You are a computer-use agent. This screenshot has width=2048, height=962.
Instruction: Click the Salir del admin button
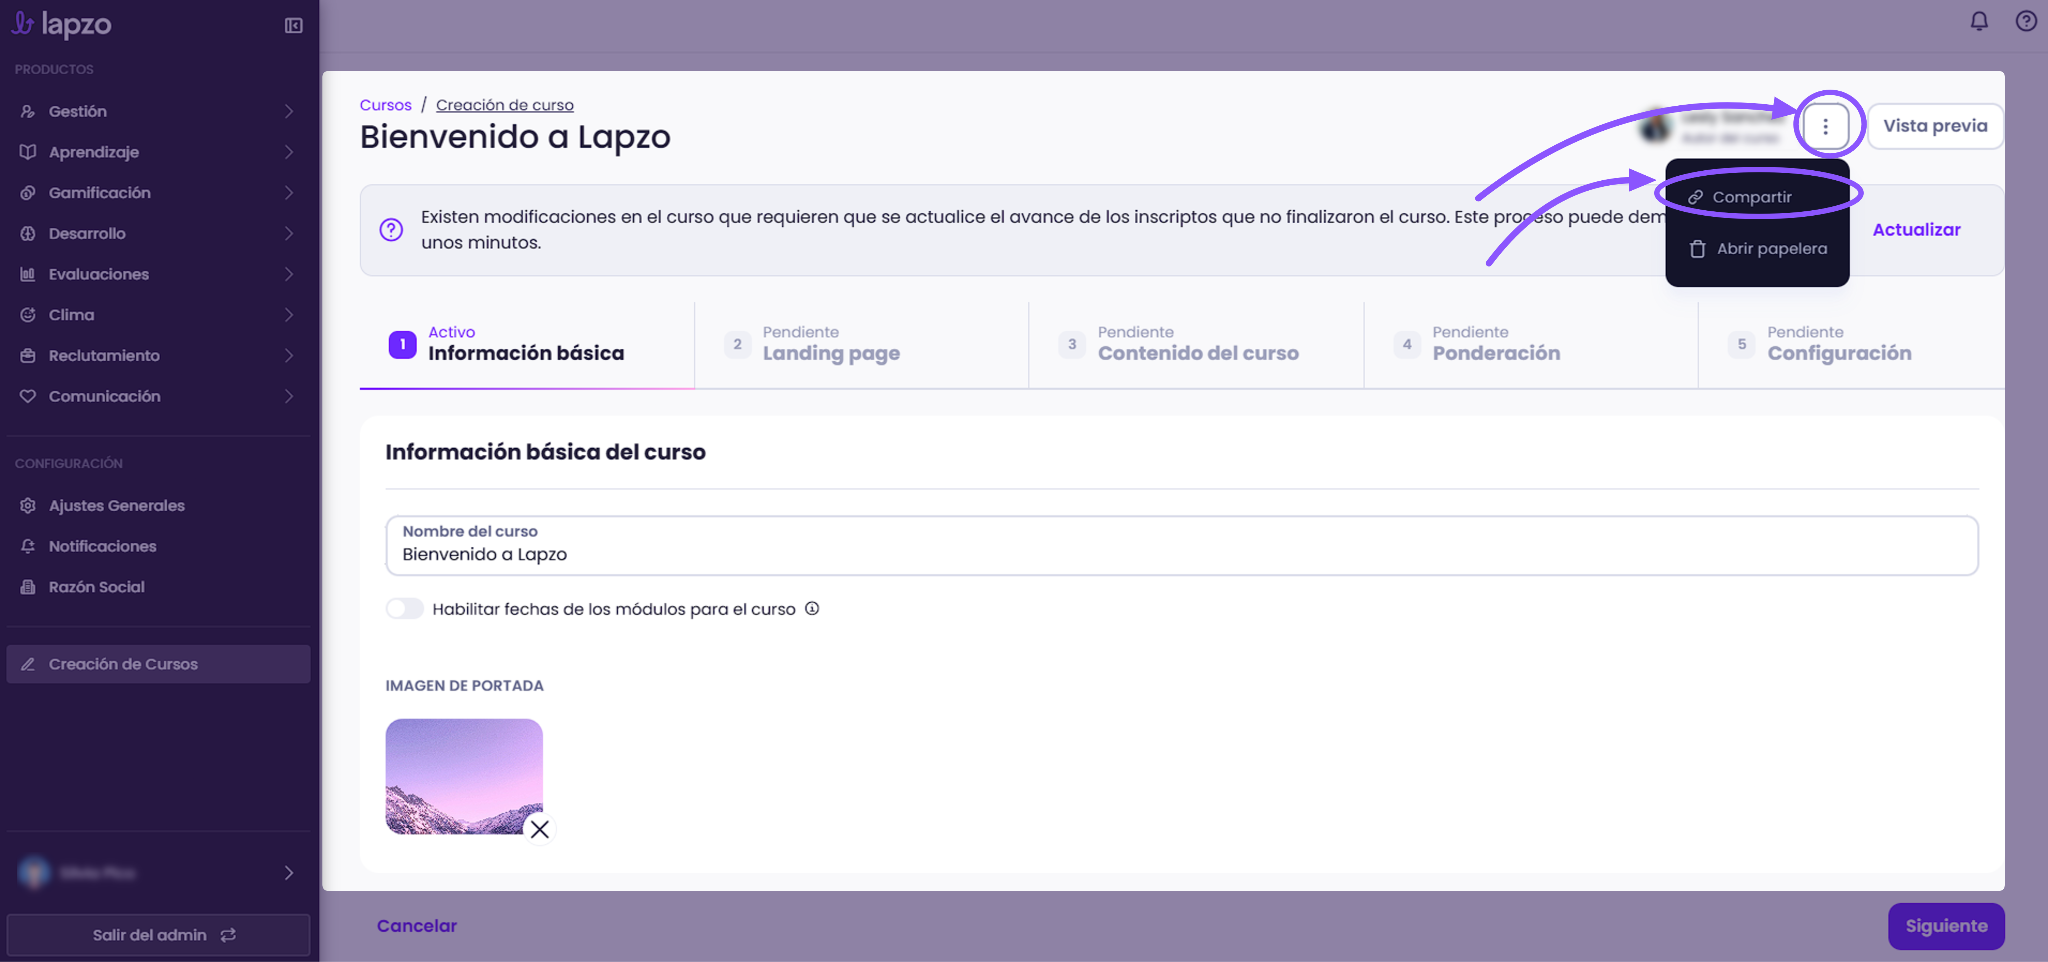158,935
